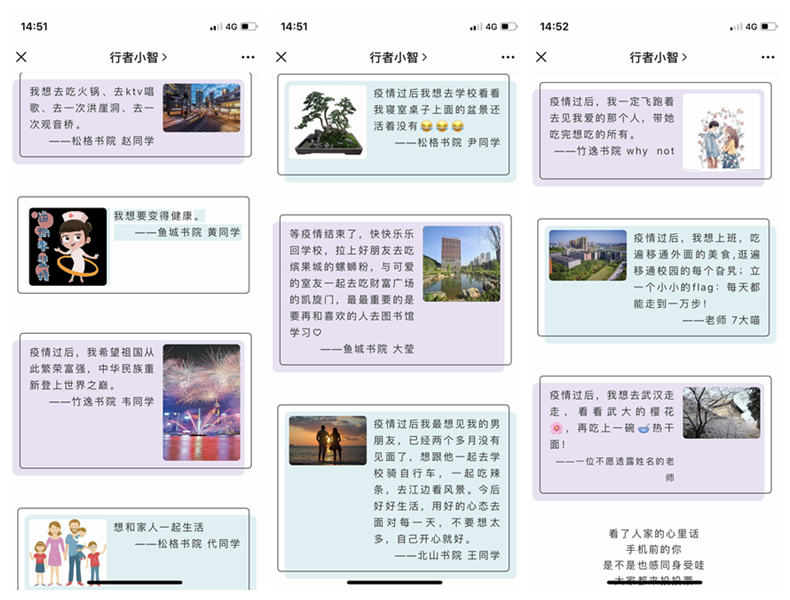
Task: Open the city night photo in 赵同学's card
Action: click(201, 108)
